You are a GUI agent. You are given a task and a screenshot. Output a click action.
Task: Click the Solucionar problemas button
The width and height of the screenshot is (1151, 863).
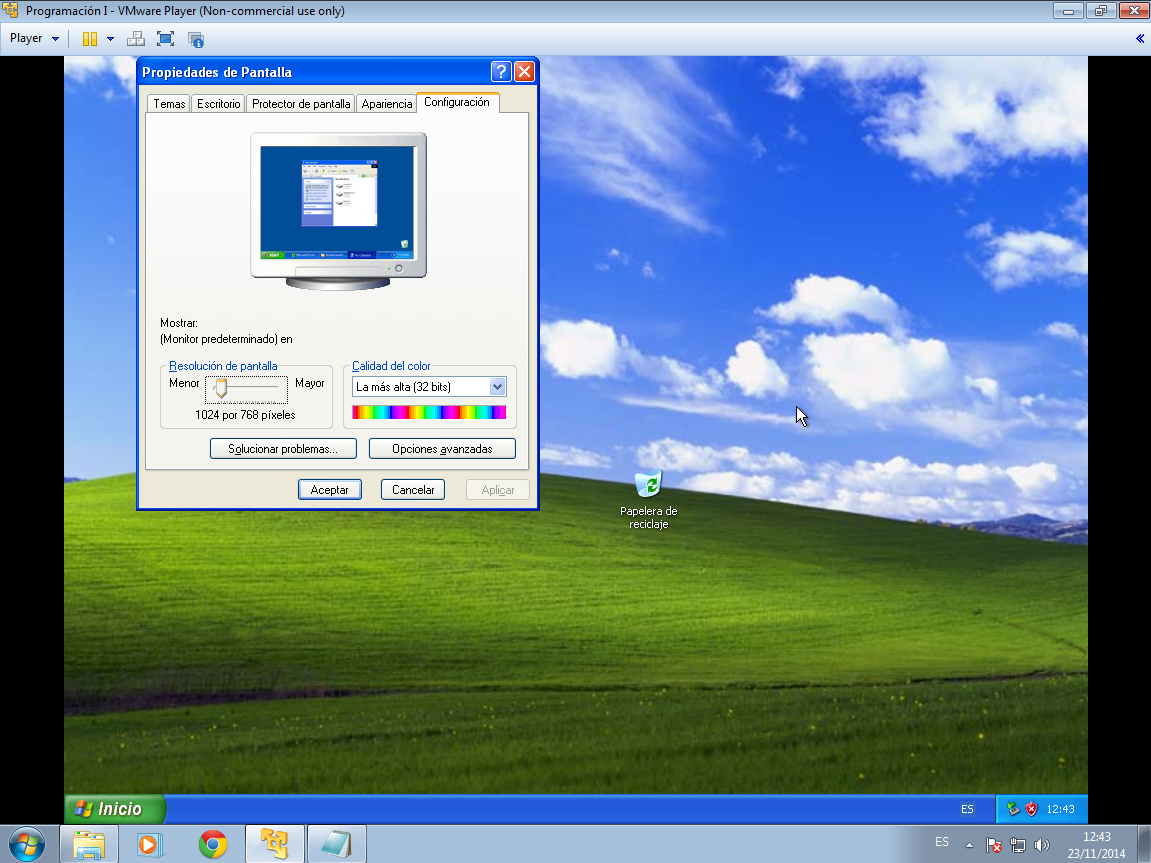coord(283,448)
